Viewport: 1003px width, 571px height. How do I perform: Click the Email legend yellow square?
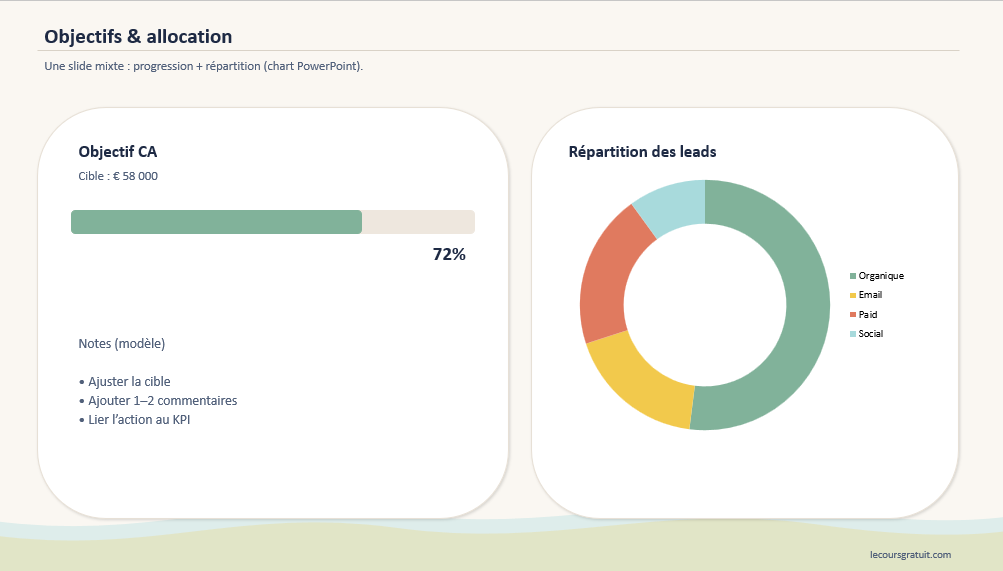(853, 295)
